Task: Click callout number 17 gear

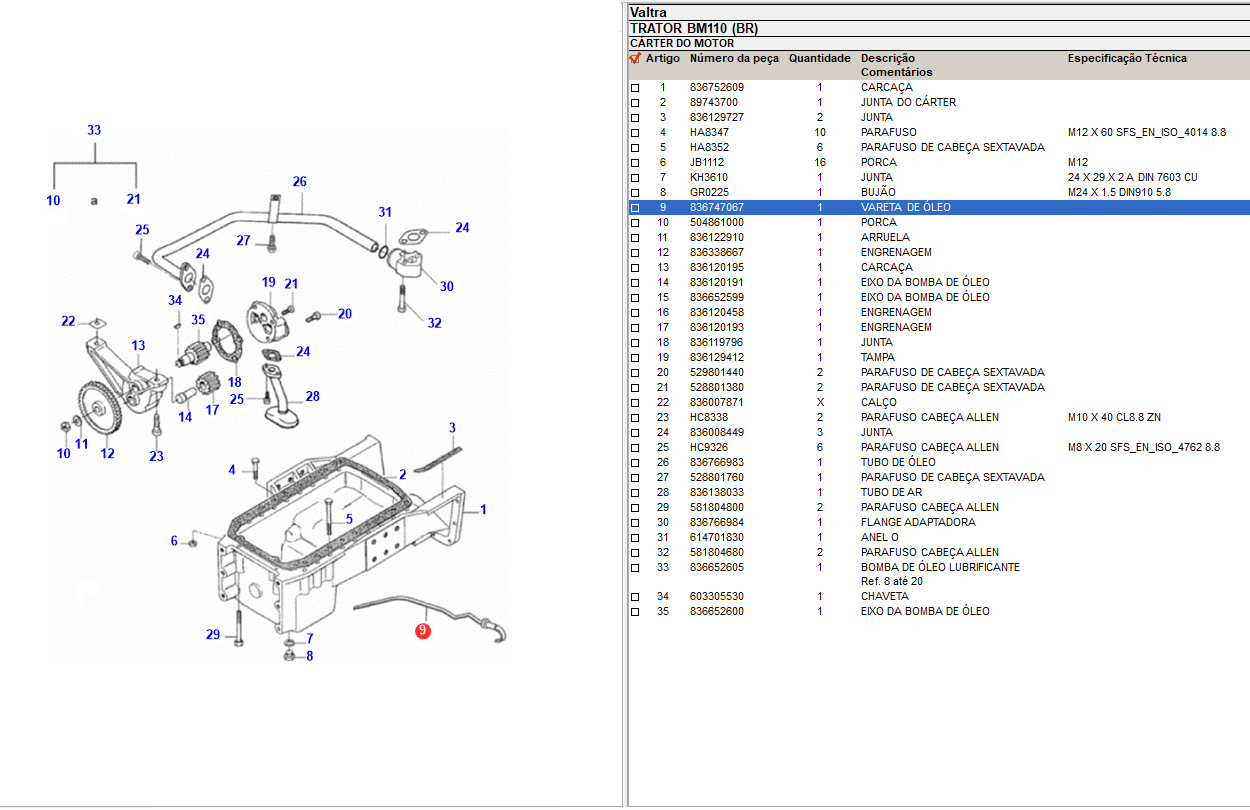Action: point(212,410)
